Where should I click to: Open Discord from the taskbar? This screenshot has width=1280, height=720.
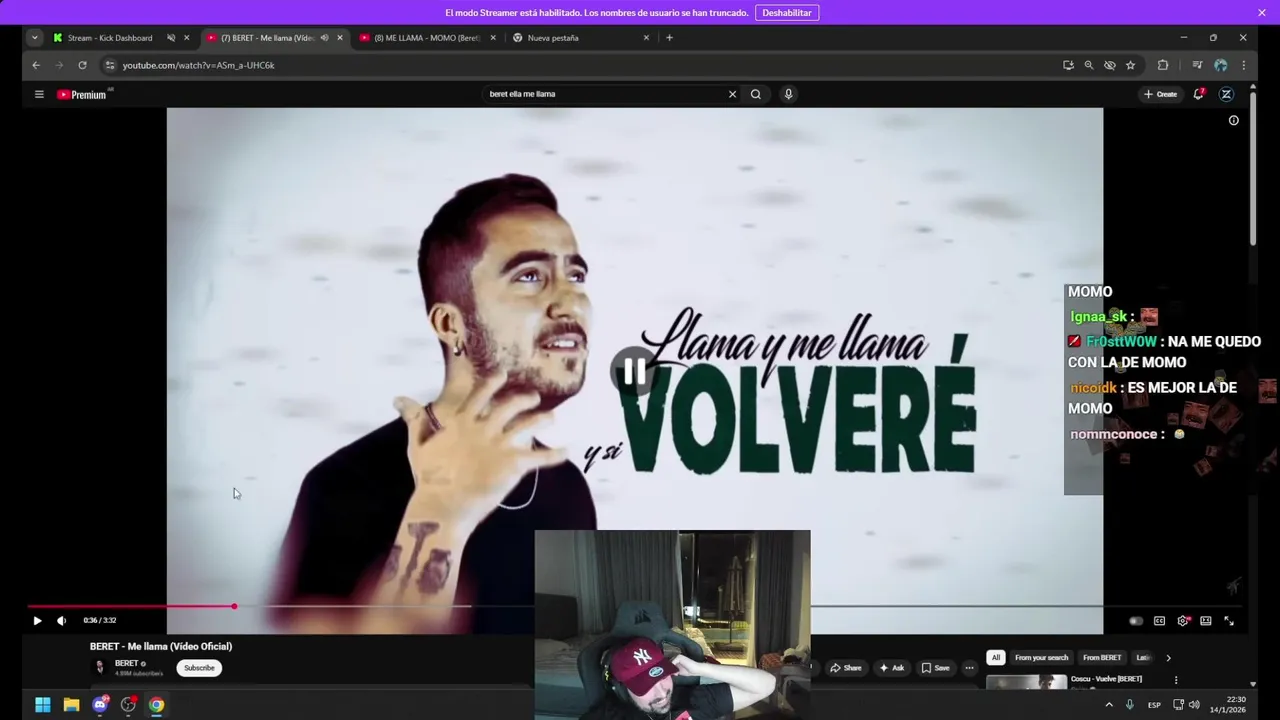(100, 705)
